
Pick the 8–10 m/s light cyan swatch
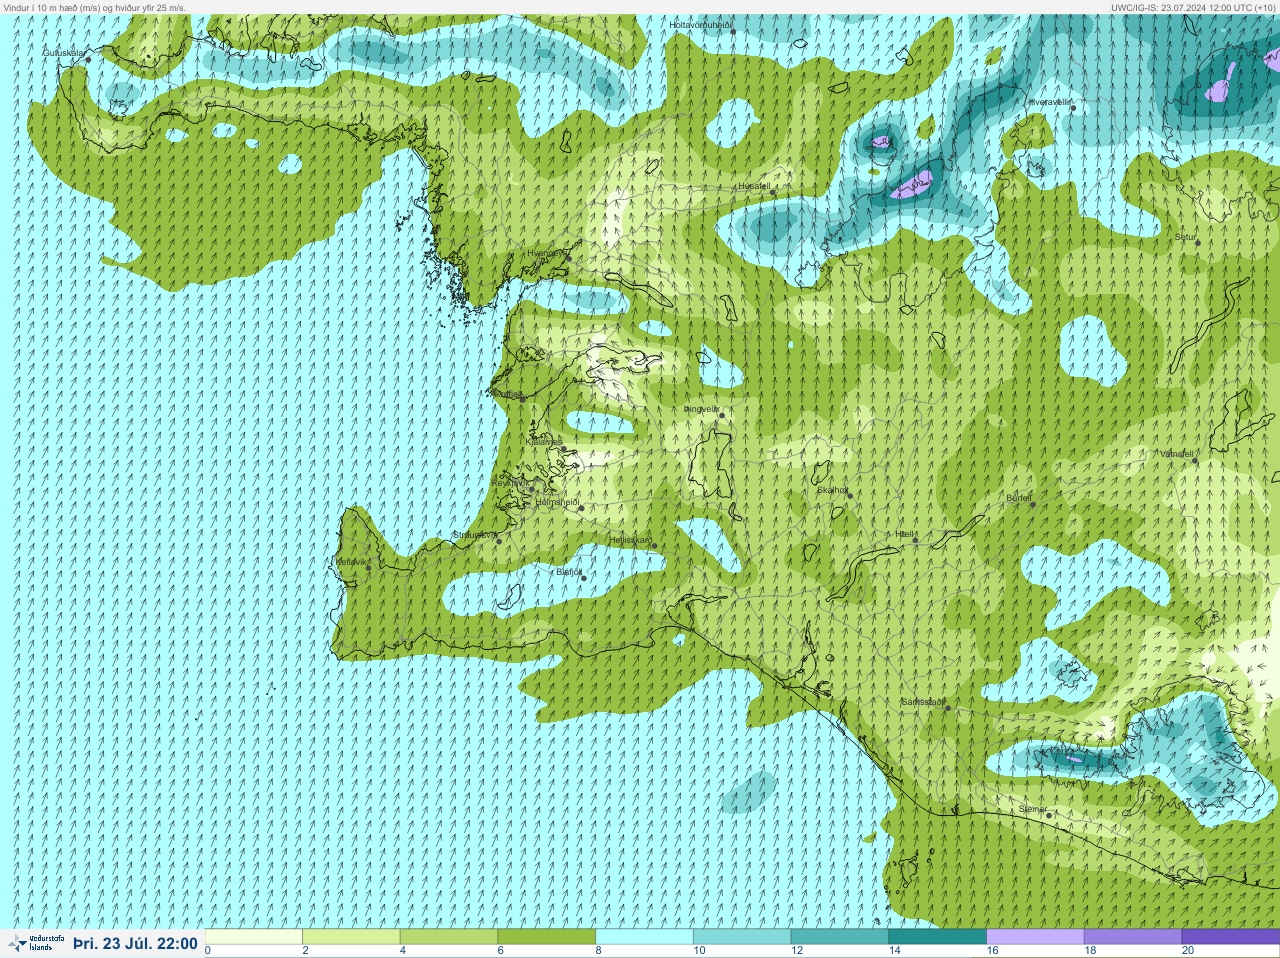point(644,937)
